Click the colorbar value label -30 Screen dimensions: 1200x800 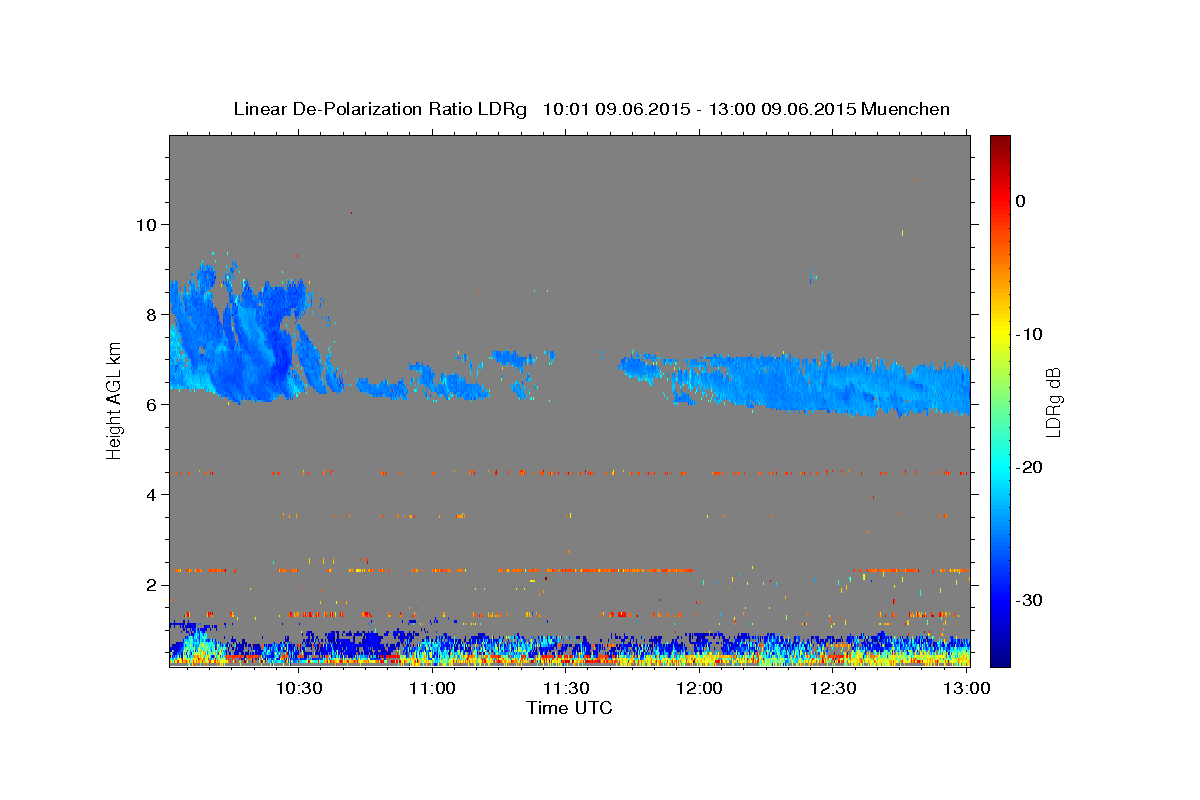point(1029,600)
